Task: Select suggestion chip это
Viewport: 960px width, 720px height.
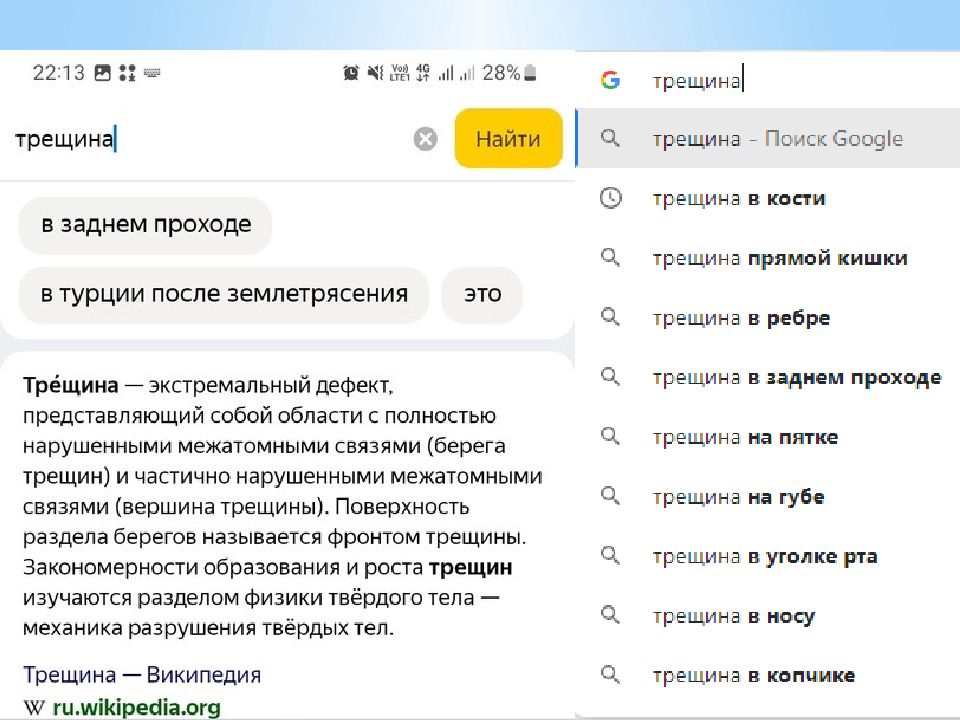Action: 482,294
